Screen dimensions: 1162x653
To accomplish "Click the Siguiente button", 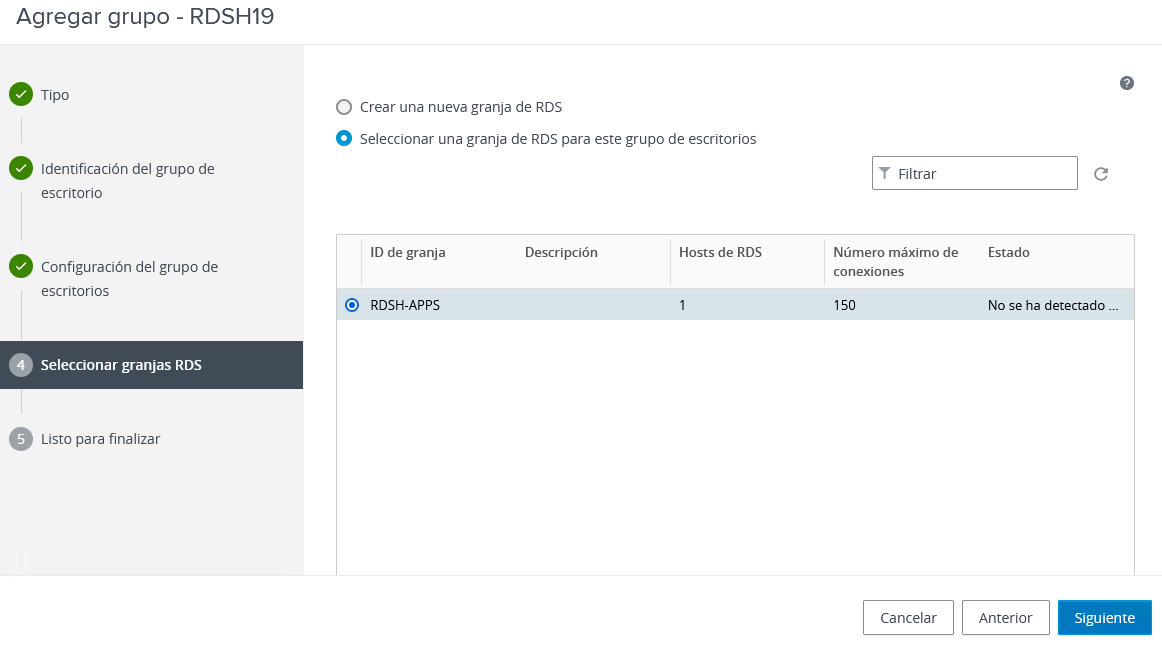I will coord(1104,617).
